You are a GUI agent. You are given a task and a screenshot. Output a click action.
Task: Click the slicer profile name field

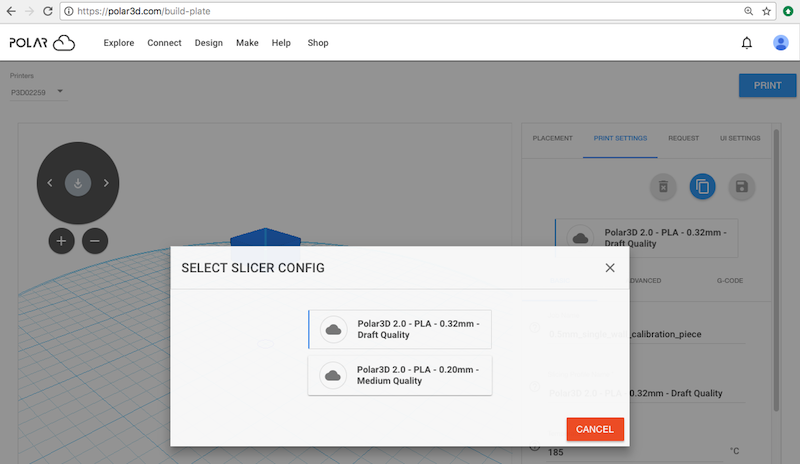(646, 393)
